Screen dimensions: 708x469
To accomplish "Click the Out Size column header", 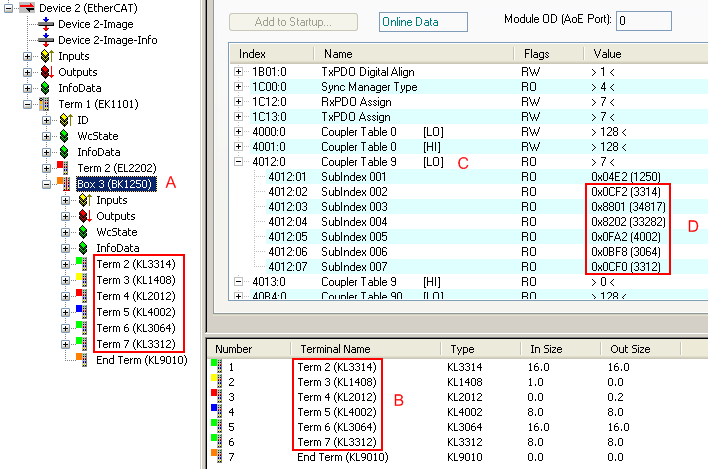I will 640,349.
